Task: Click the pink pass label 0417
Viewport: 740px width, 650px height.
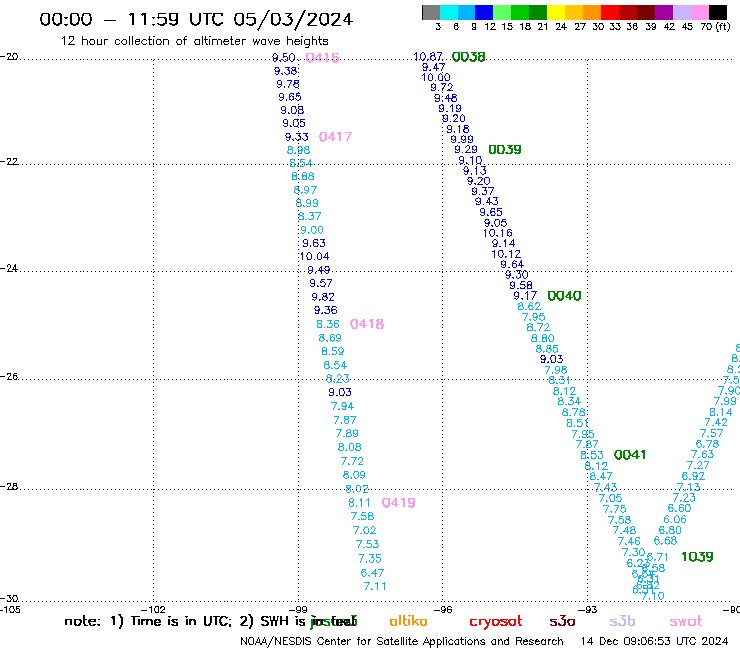Action: point(336,137)
